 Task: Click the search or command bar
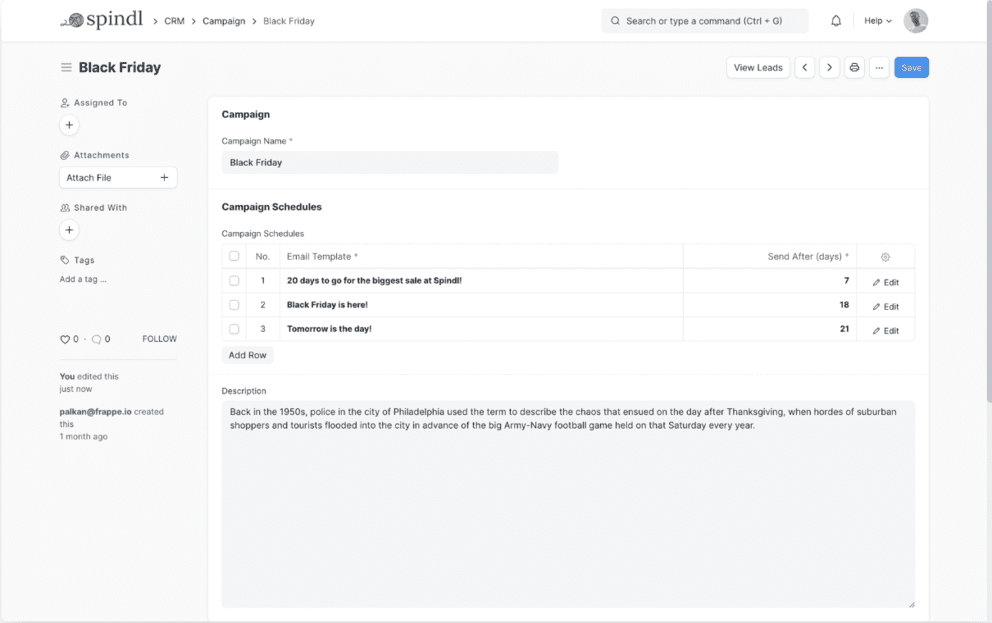(705, 21)
